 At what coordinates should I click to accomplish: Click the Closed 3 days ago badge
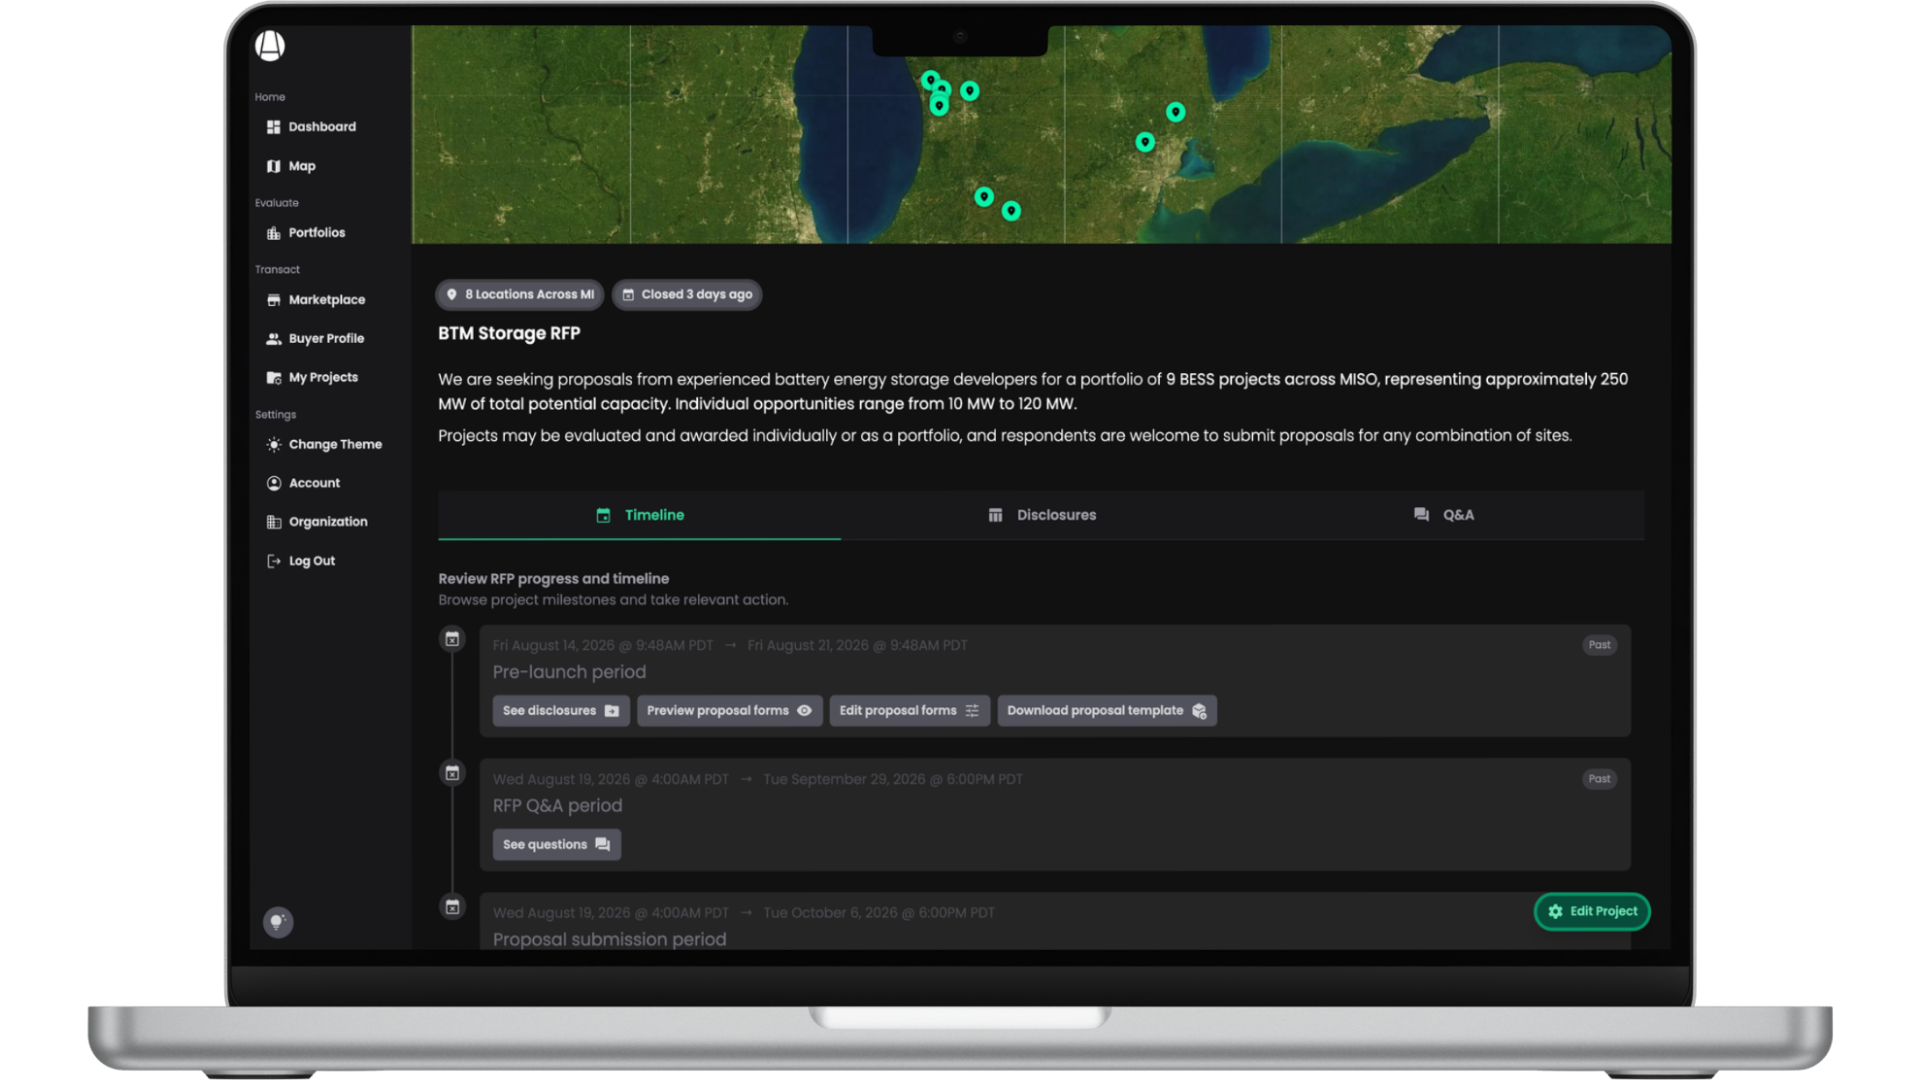click(x=687, y=295)
